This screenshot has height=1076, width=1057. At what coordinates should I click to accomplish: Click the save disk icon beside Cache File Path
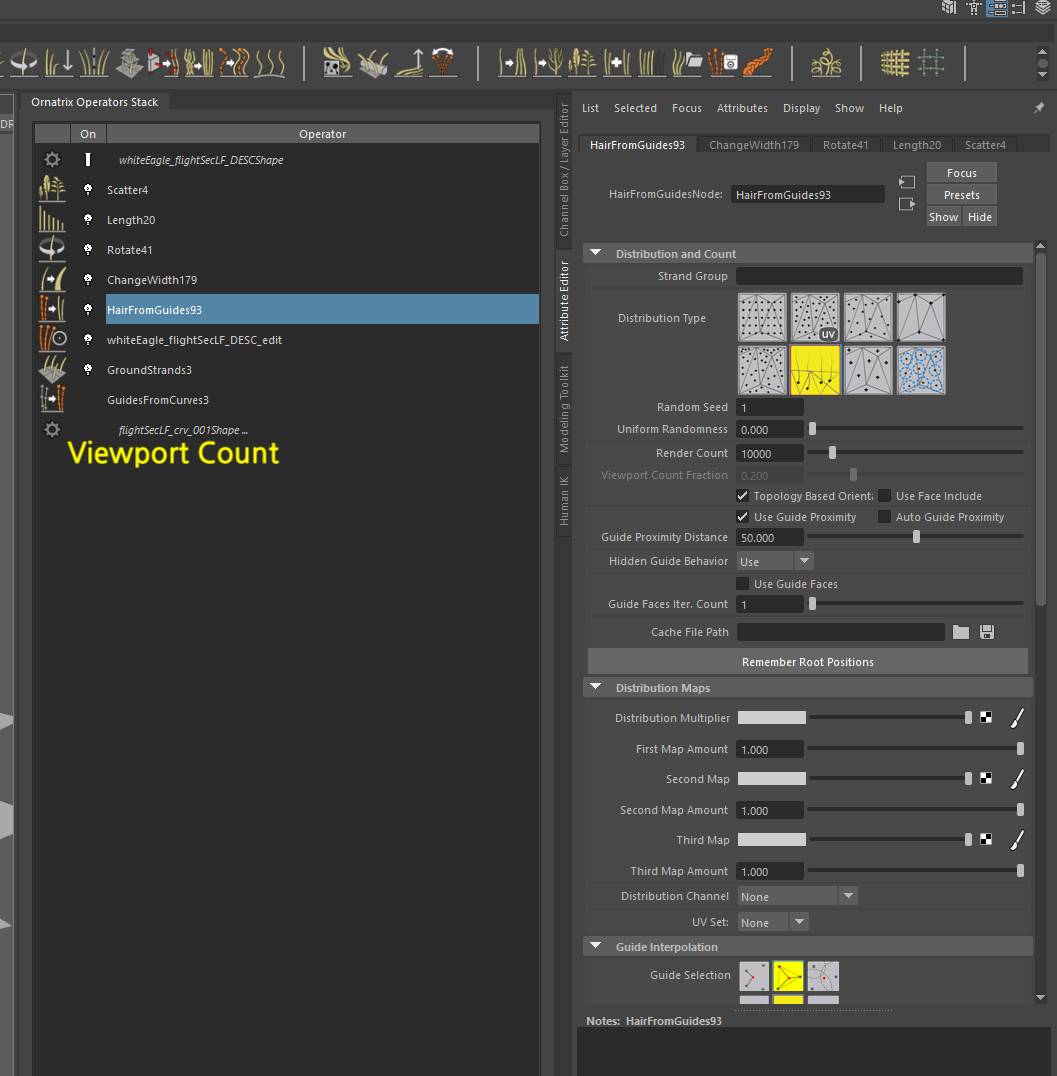(987, 632)
